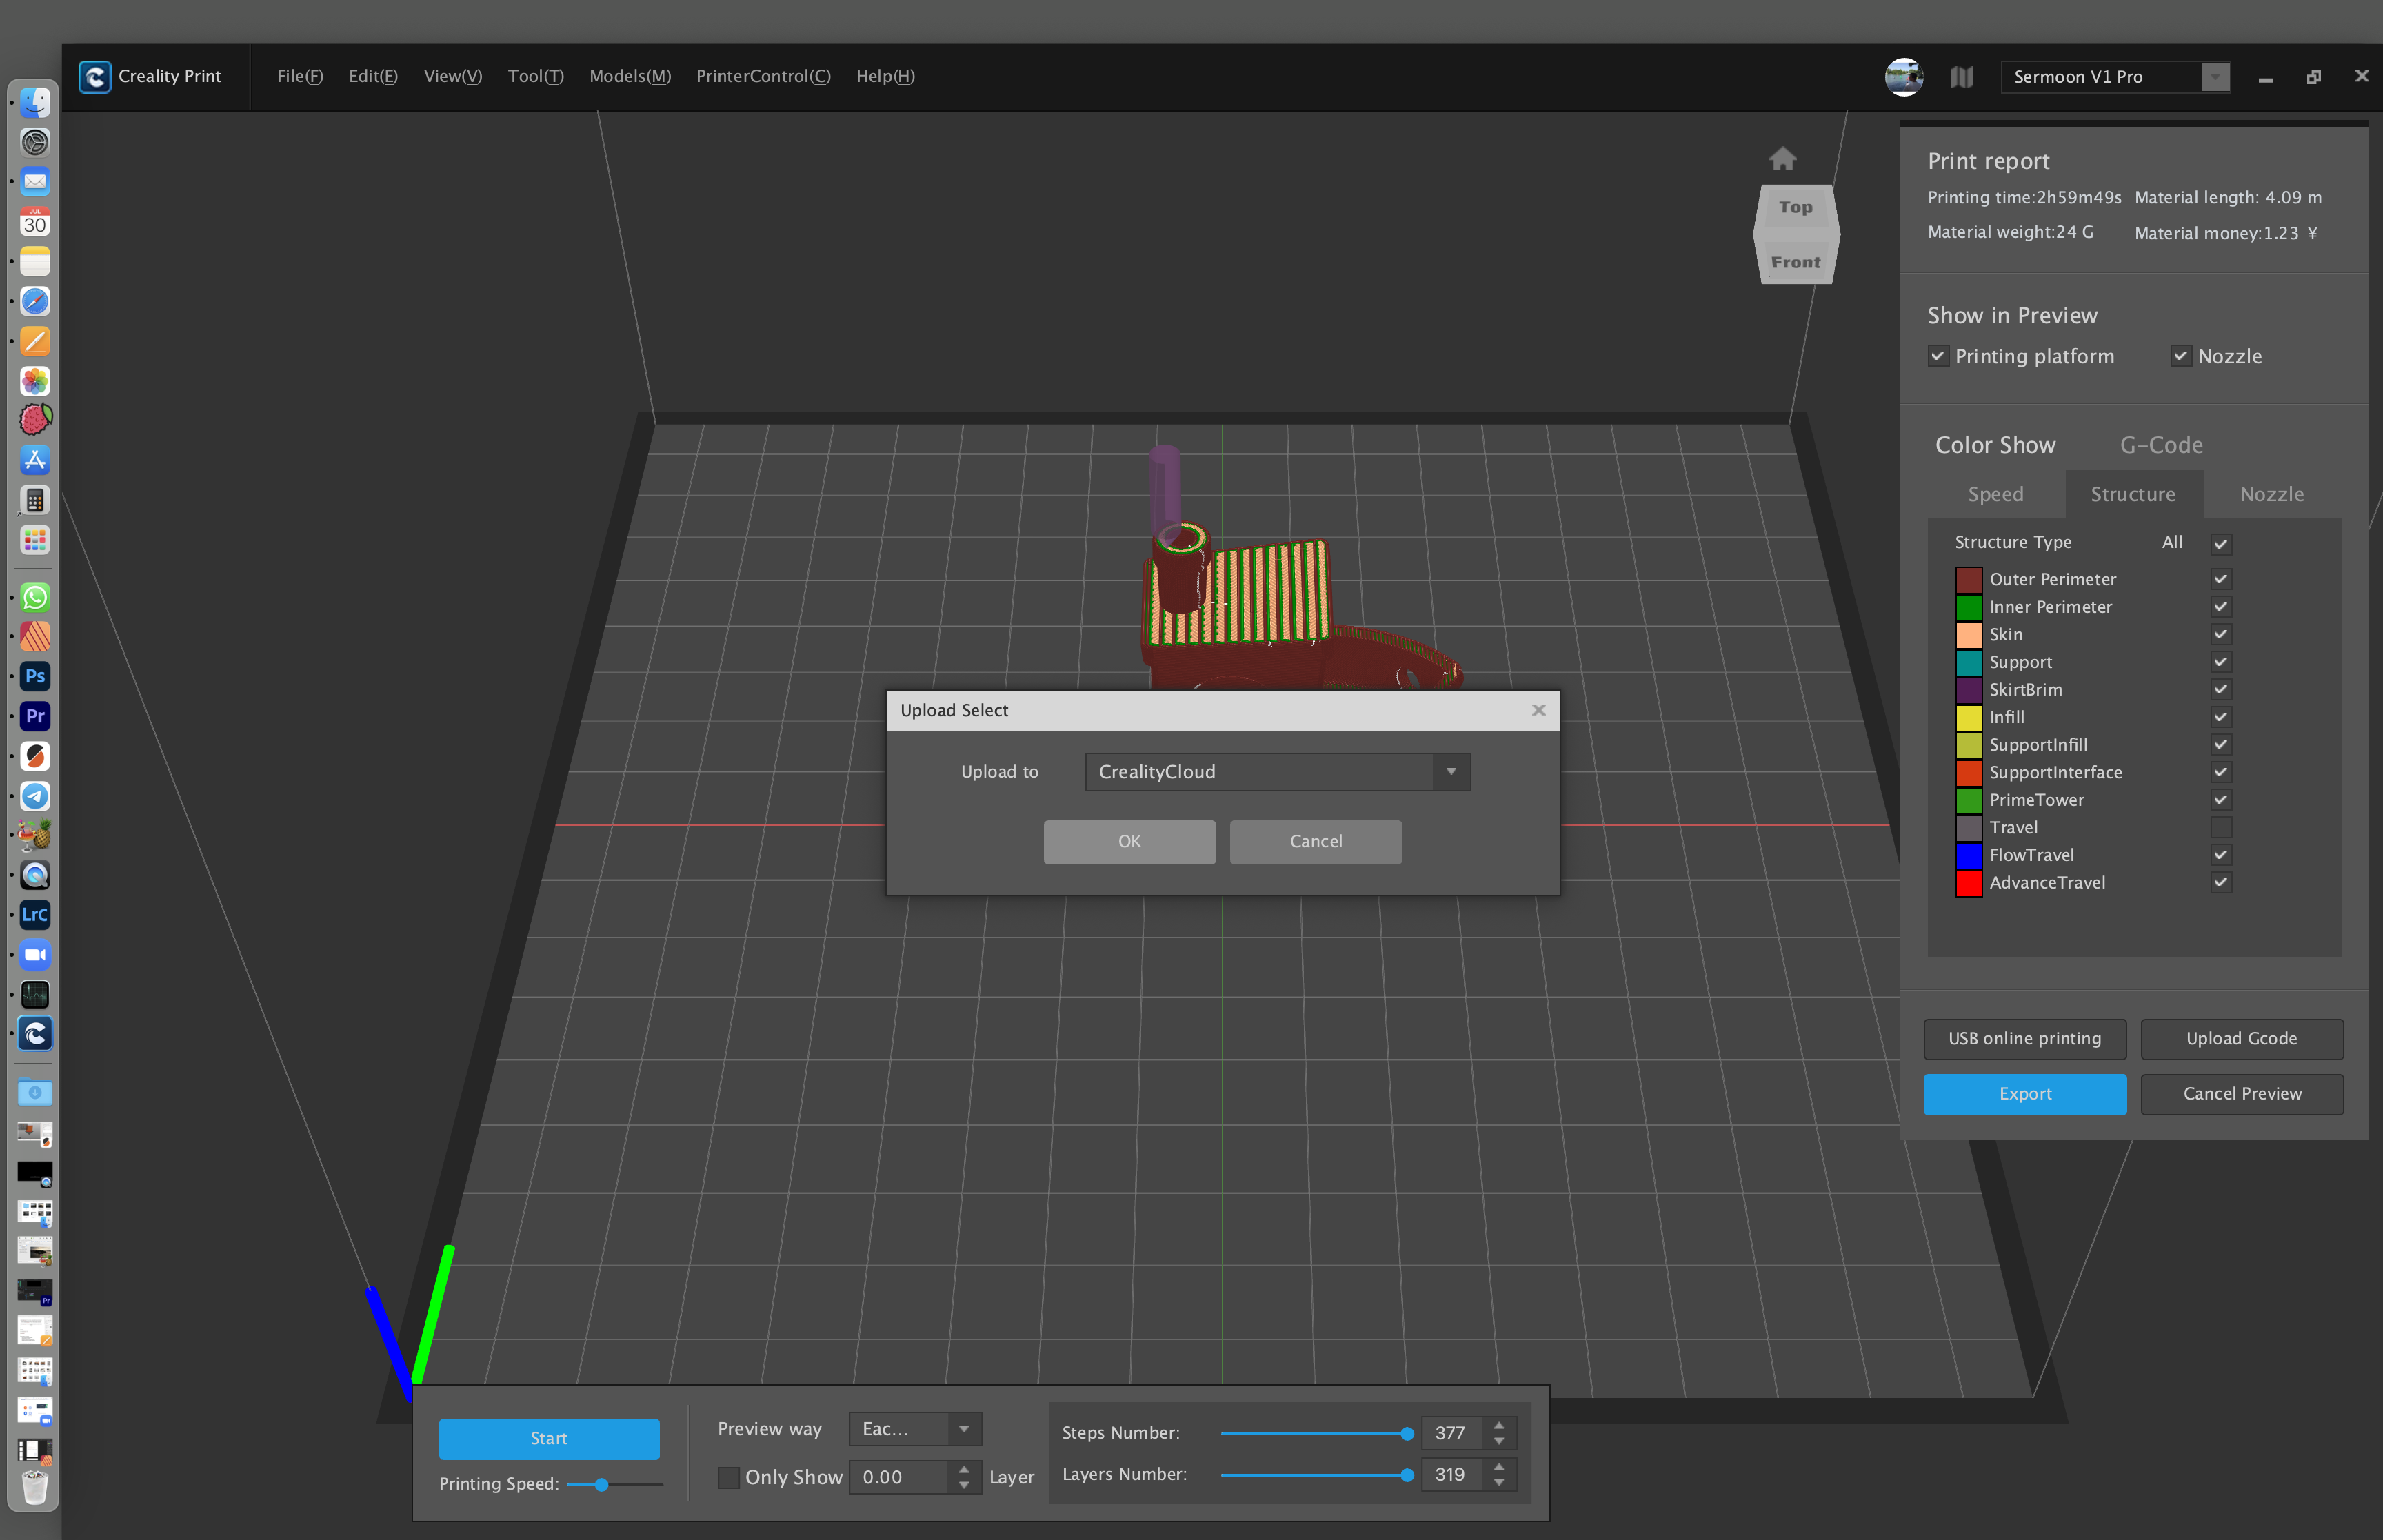Open the Sermoon V1 Pro printer dropdown
This screenshot has height=1540, width=2383.
(2215, 77)
